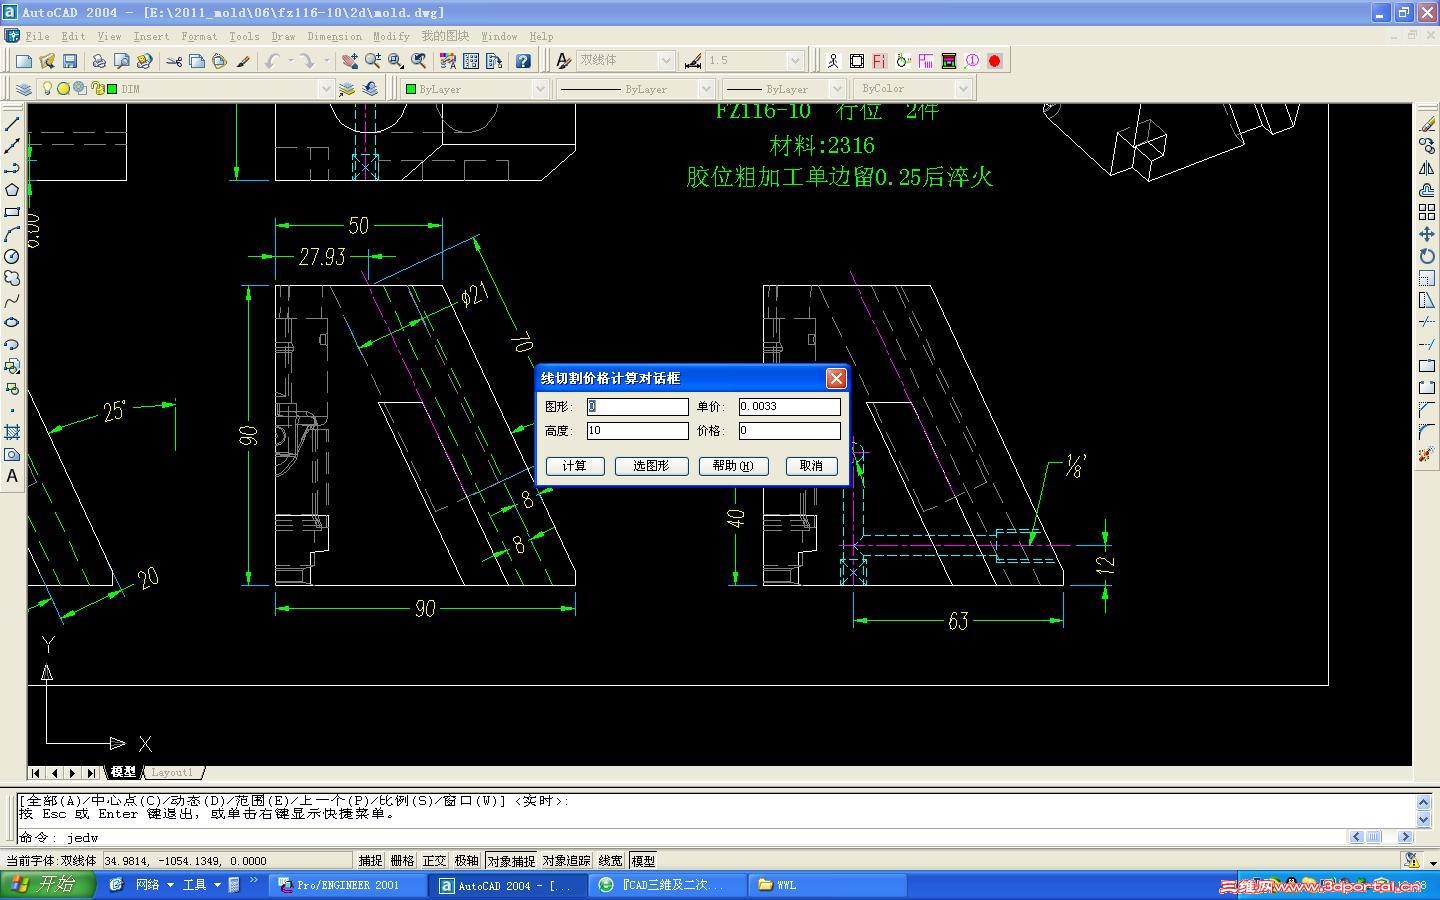Click the 帮助(H) button in dialog

(x=733, y=466)
